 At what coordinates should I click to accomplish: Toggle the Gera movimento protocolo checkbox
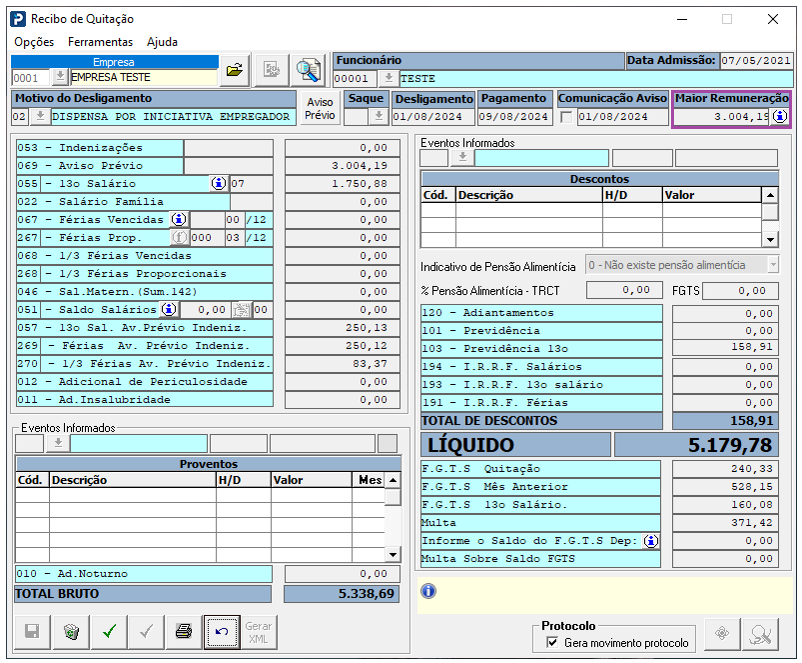(x=553, y=643)
